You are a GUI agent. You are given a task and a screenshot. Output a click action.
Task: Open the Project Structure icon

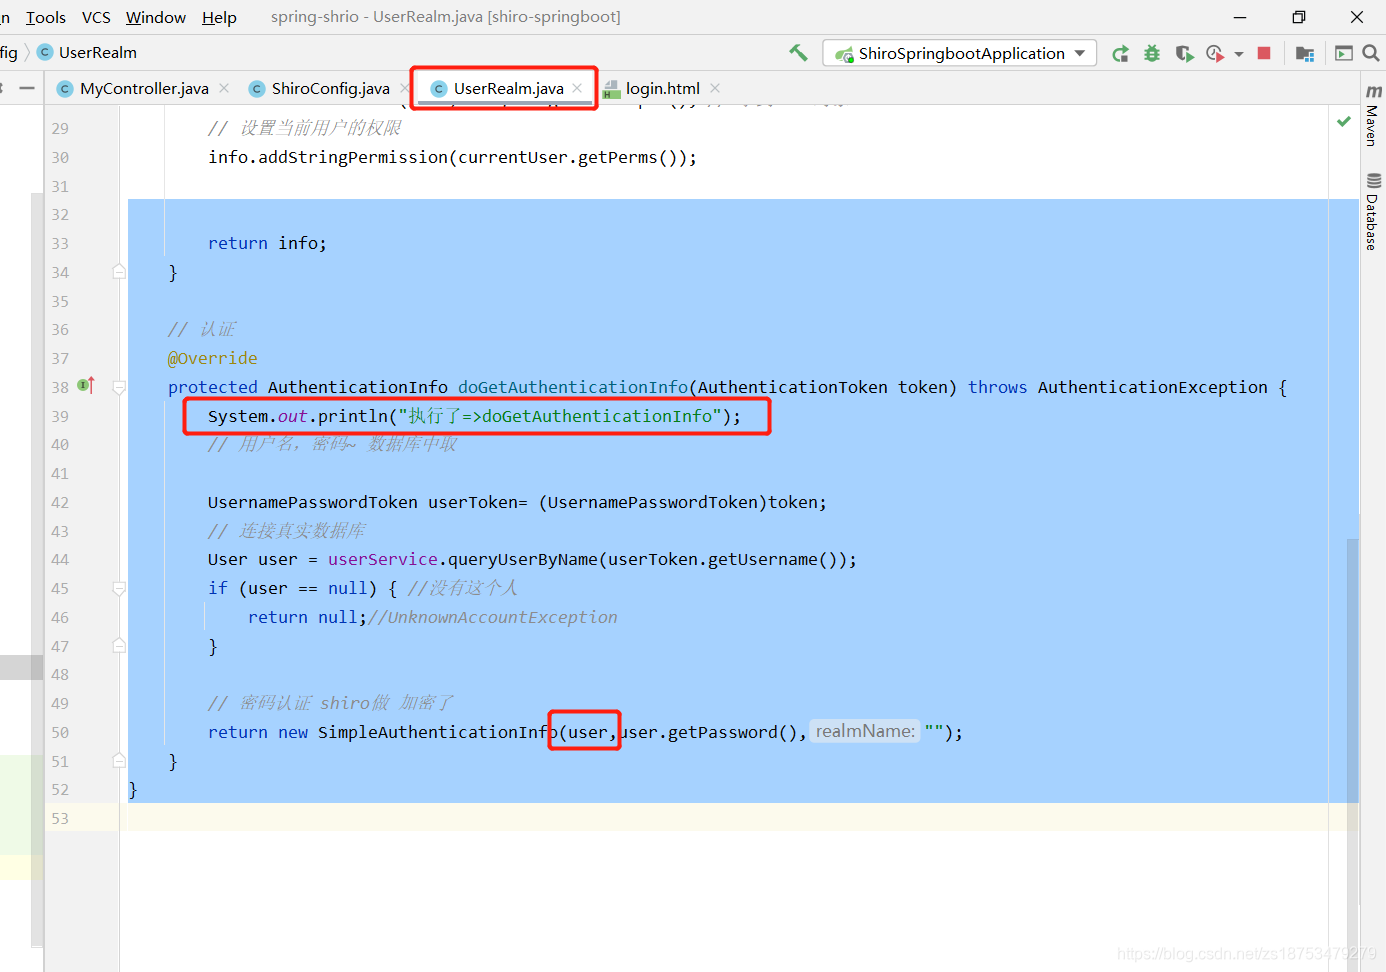coord(1305,53)
